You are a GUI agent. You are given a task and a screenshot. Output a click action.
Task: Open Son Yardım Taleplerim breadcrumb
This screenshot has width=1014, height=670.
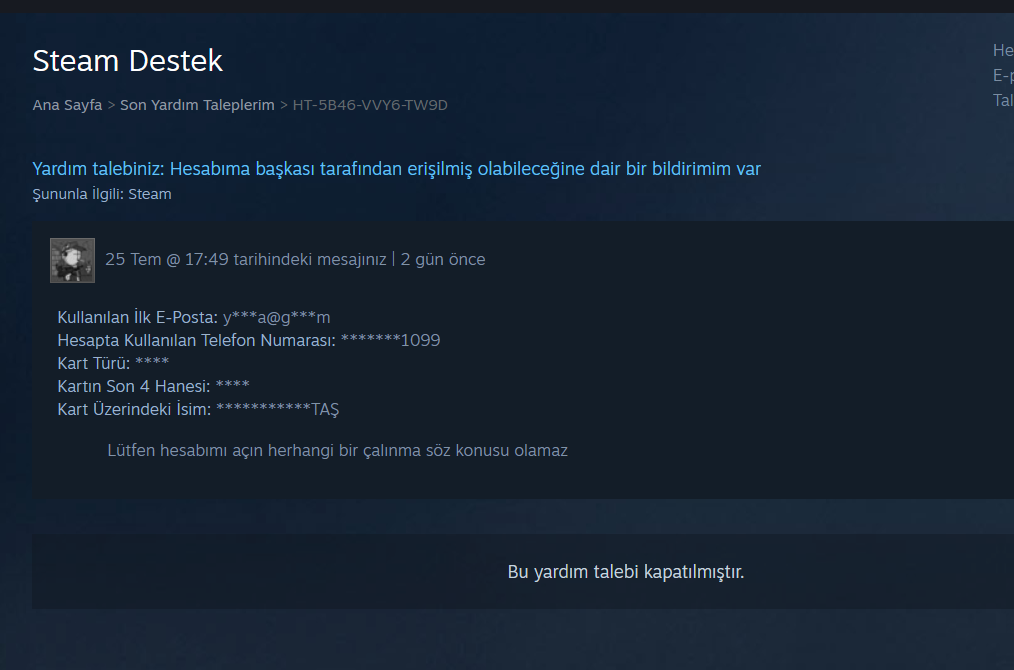[197, 105]
